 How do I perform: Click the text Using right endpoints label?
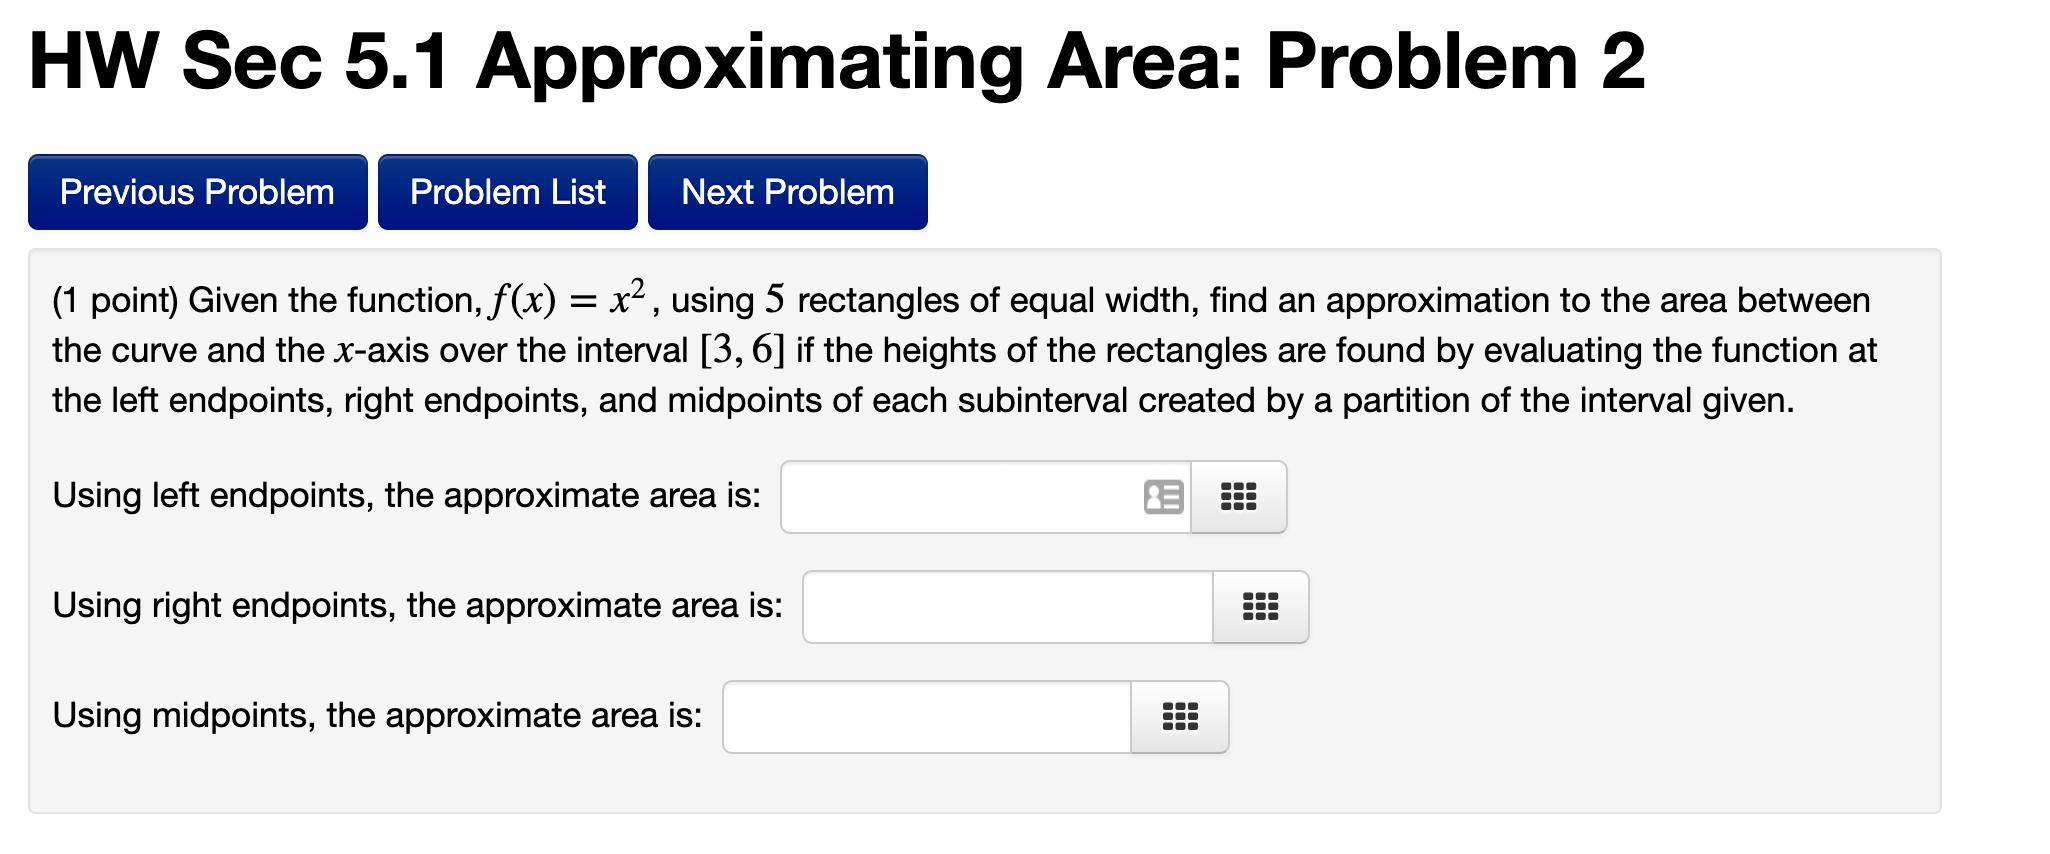coord(415,604)
